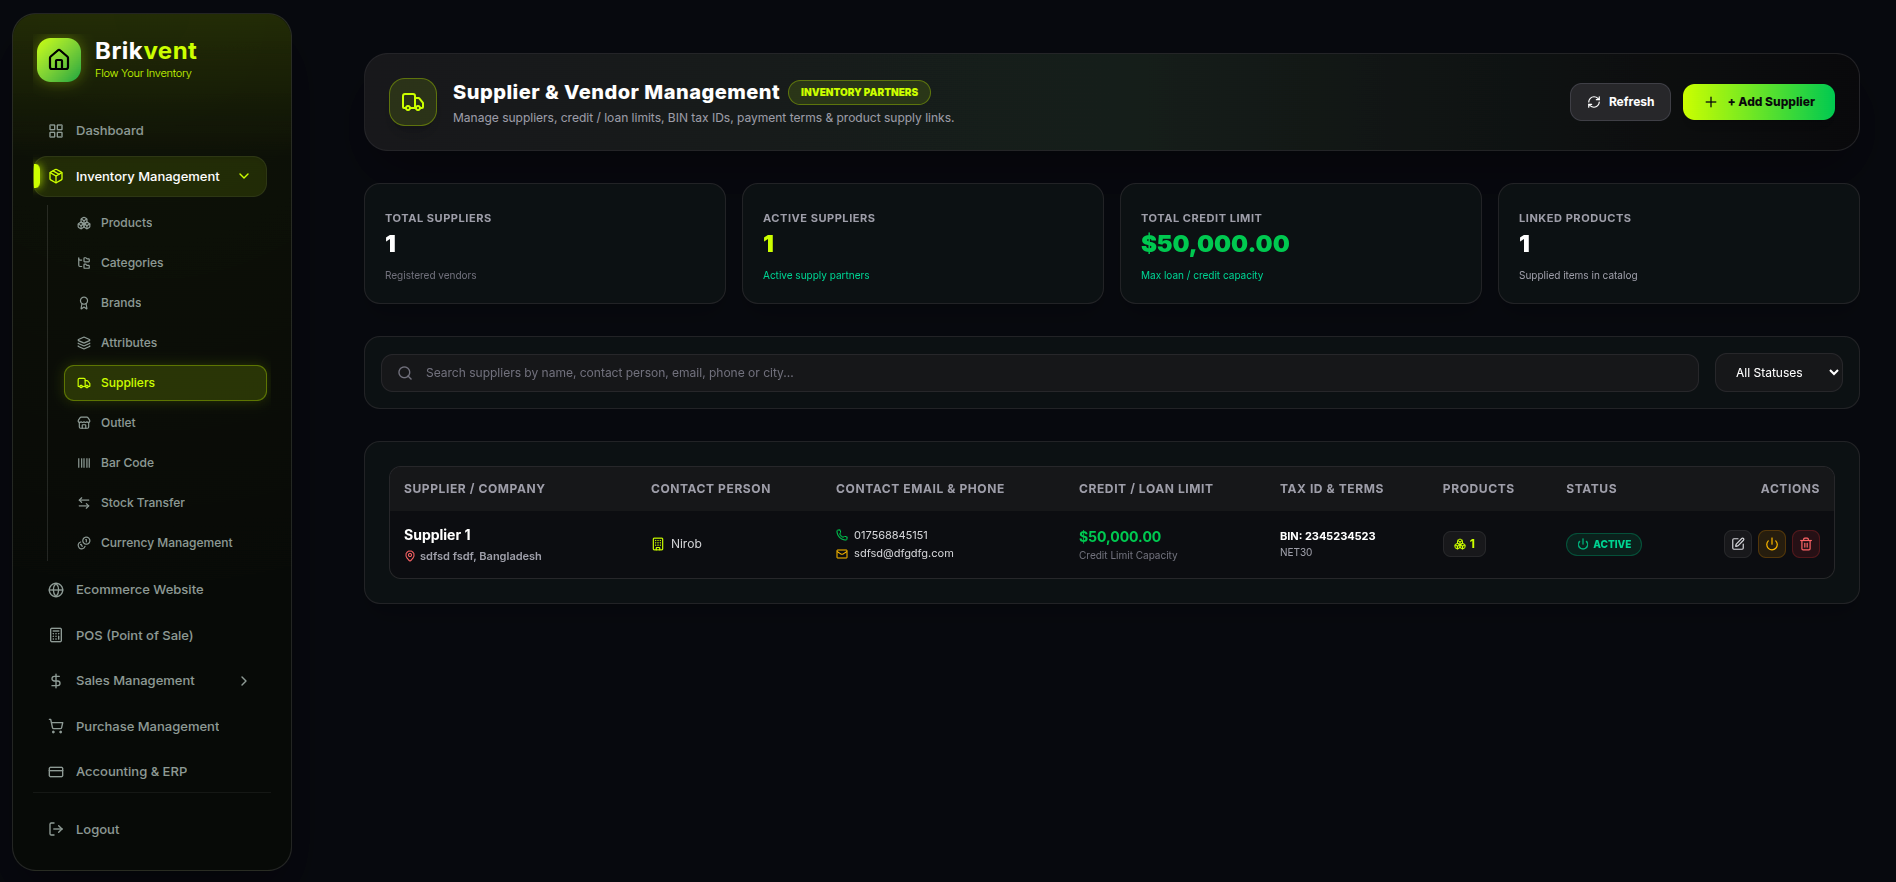The height and width of the screenshot is (882, 1896).
Task: Click the Accounting & ERP card icon
Action: (x=56, y=772)
